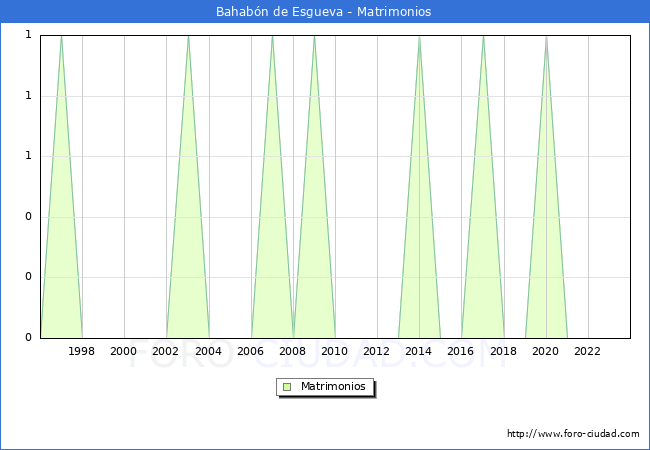Click the 2012 x-axis year label
Image resolution: width=650 pixels, height=450 pixels.
(x=377, y=351)
